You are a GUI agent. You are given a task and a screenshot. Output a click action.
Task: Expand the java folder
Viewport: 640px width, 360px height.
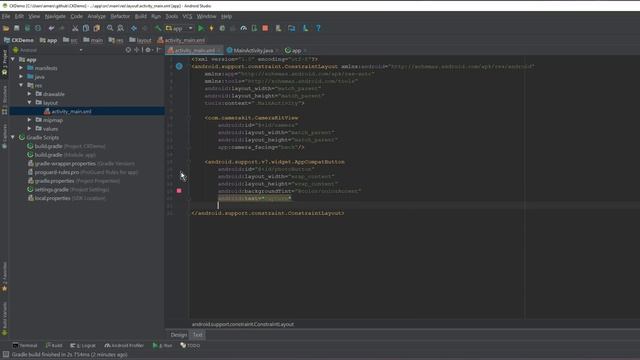21,76
